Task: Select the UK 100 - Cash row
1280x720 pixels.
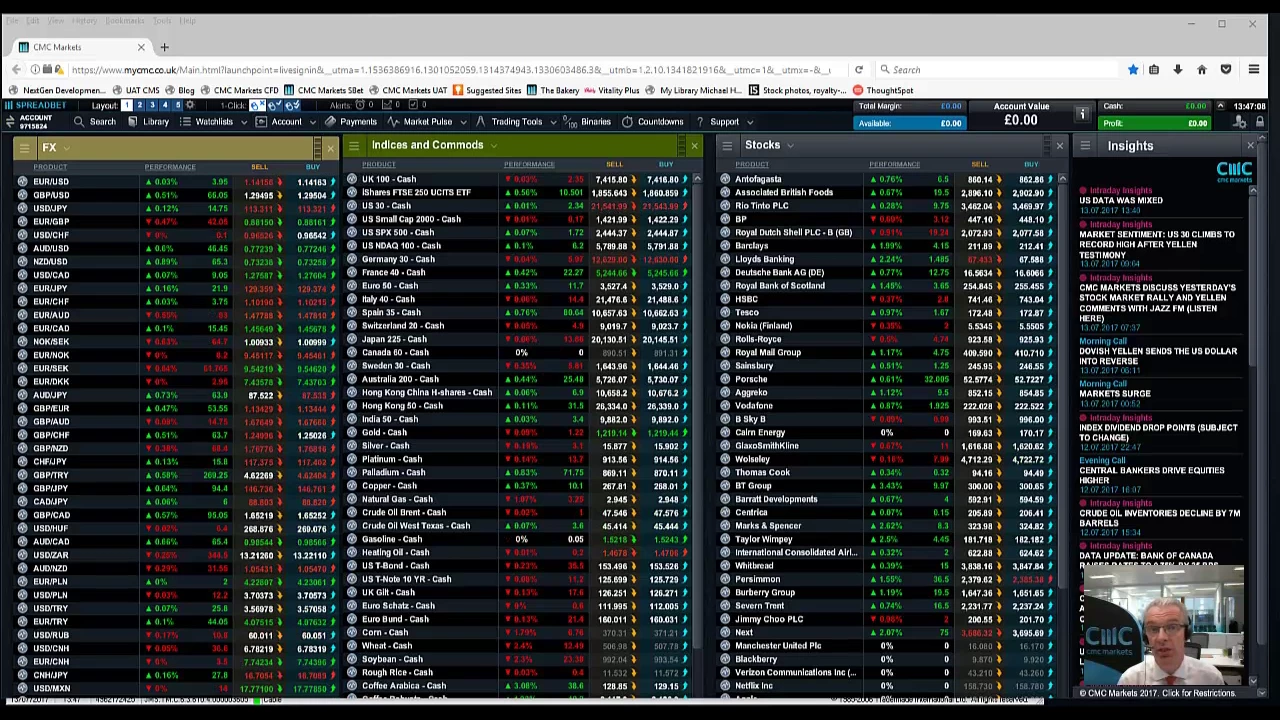Action: click(x=520, y=179)
